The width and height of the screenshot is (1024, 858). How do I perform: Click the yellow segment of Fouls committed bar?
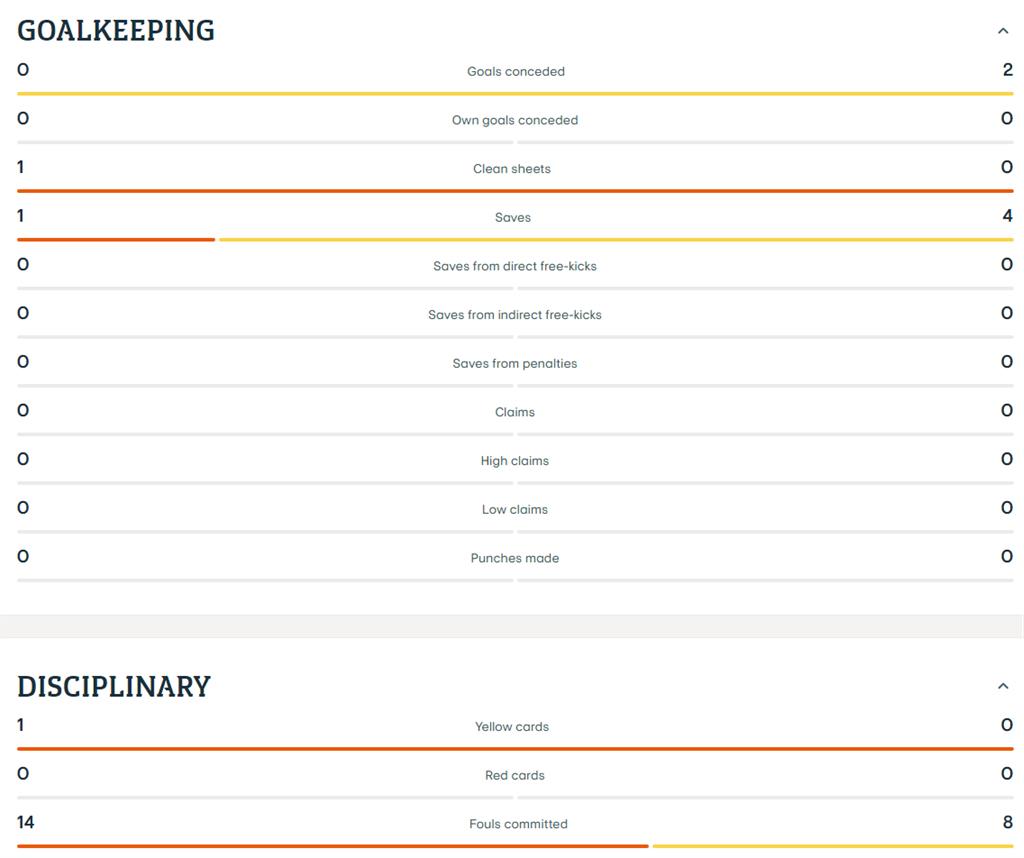[832, 846]
